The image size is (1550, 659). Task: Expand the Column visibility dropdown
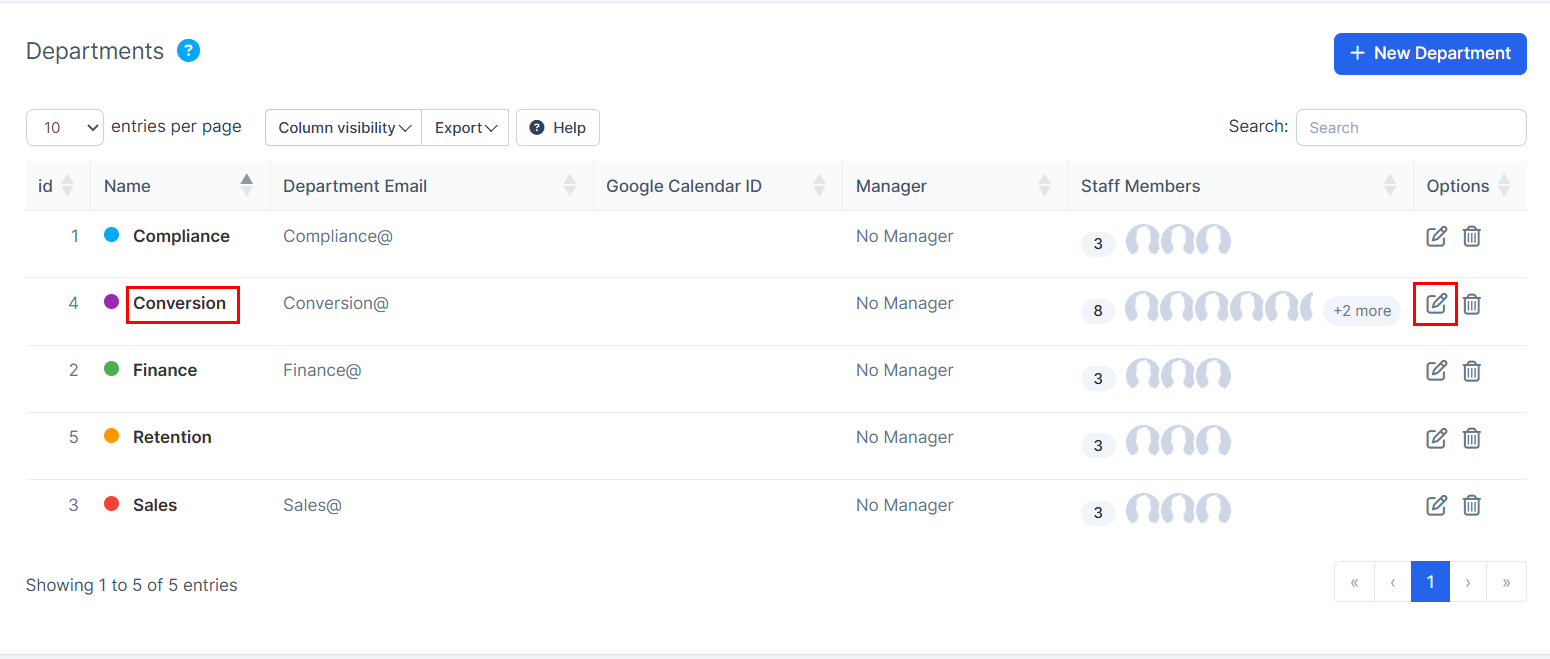pos(344,128)
